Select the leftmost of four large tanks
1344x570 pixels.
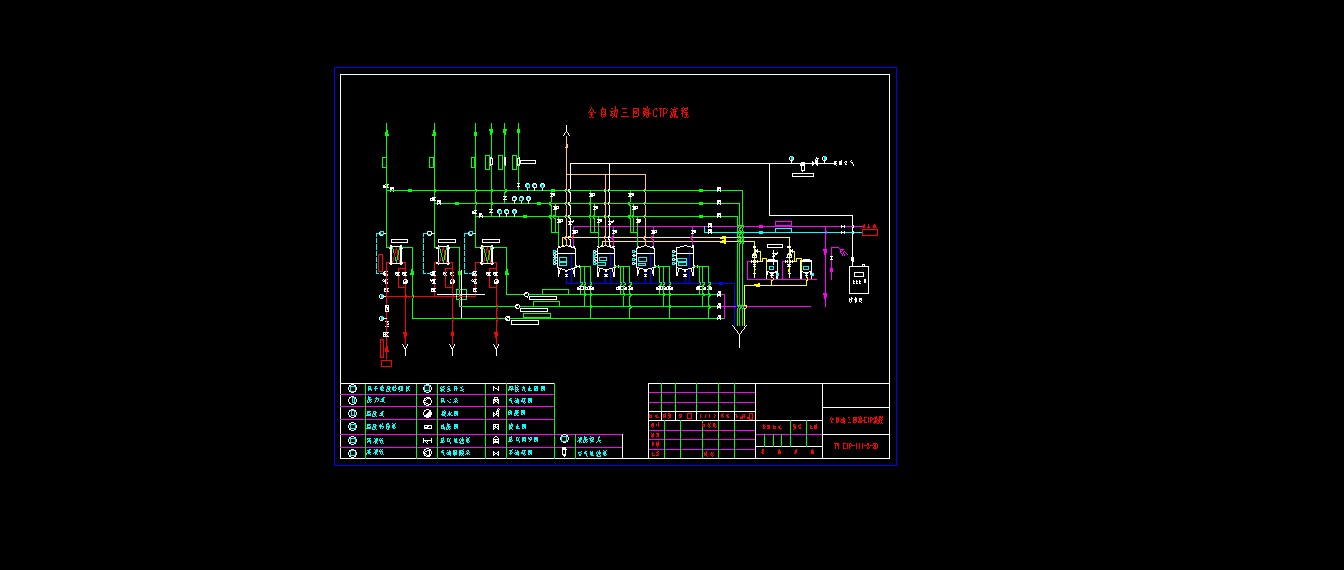[x=566, y=261]
